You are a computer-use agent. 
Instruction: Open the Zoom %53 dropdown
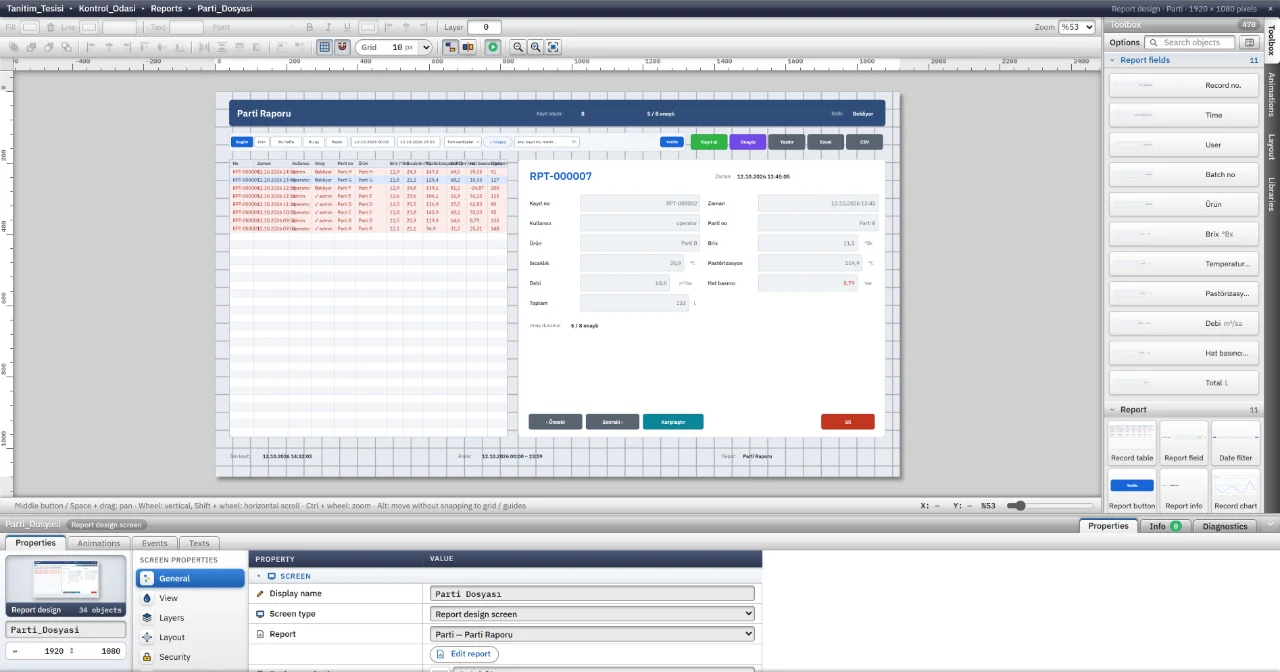click(x=1076, y=27)
